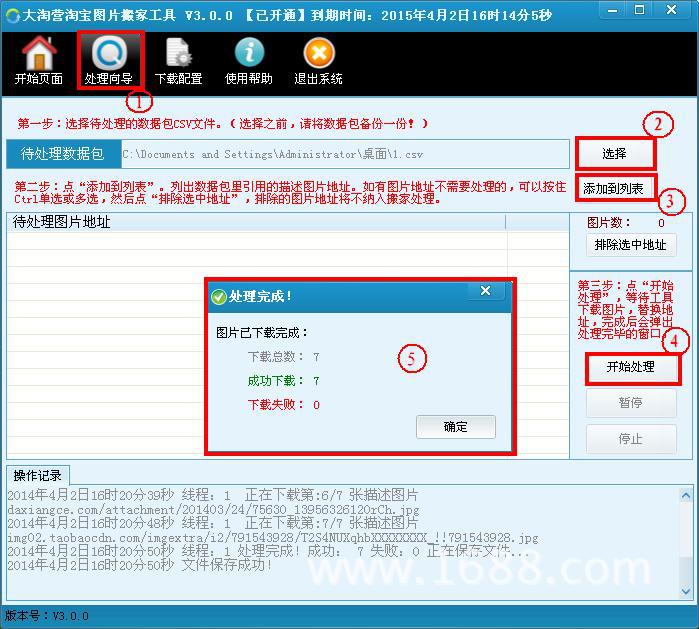Select the 处理向导 wizard icon
This screenshot has width=699, height=629.
[109, 60]
